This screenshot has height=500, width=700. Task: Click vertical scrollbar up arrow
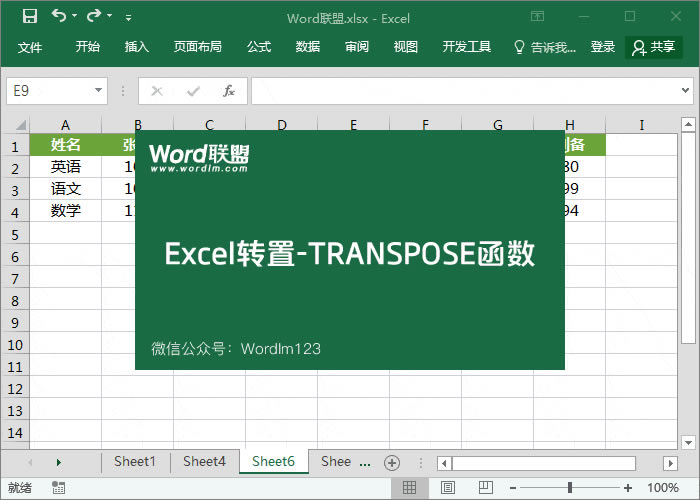click(688, 124)
